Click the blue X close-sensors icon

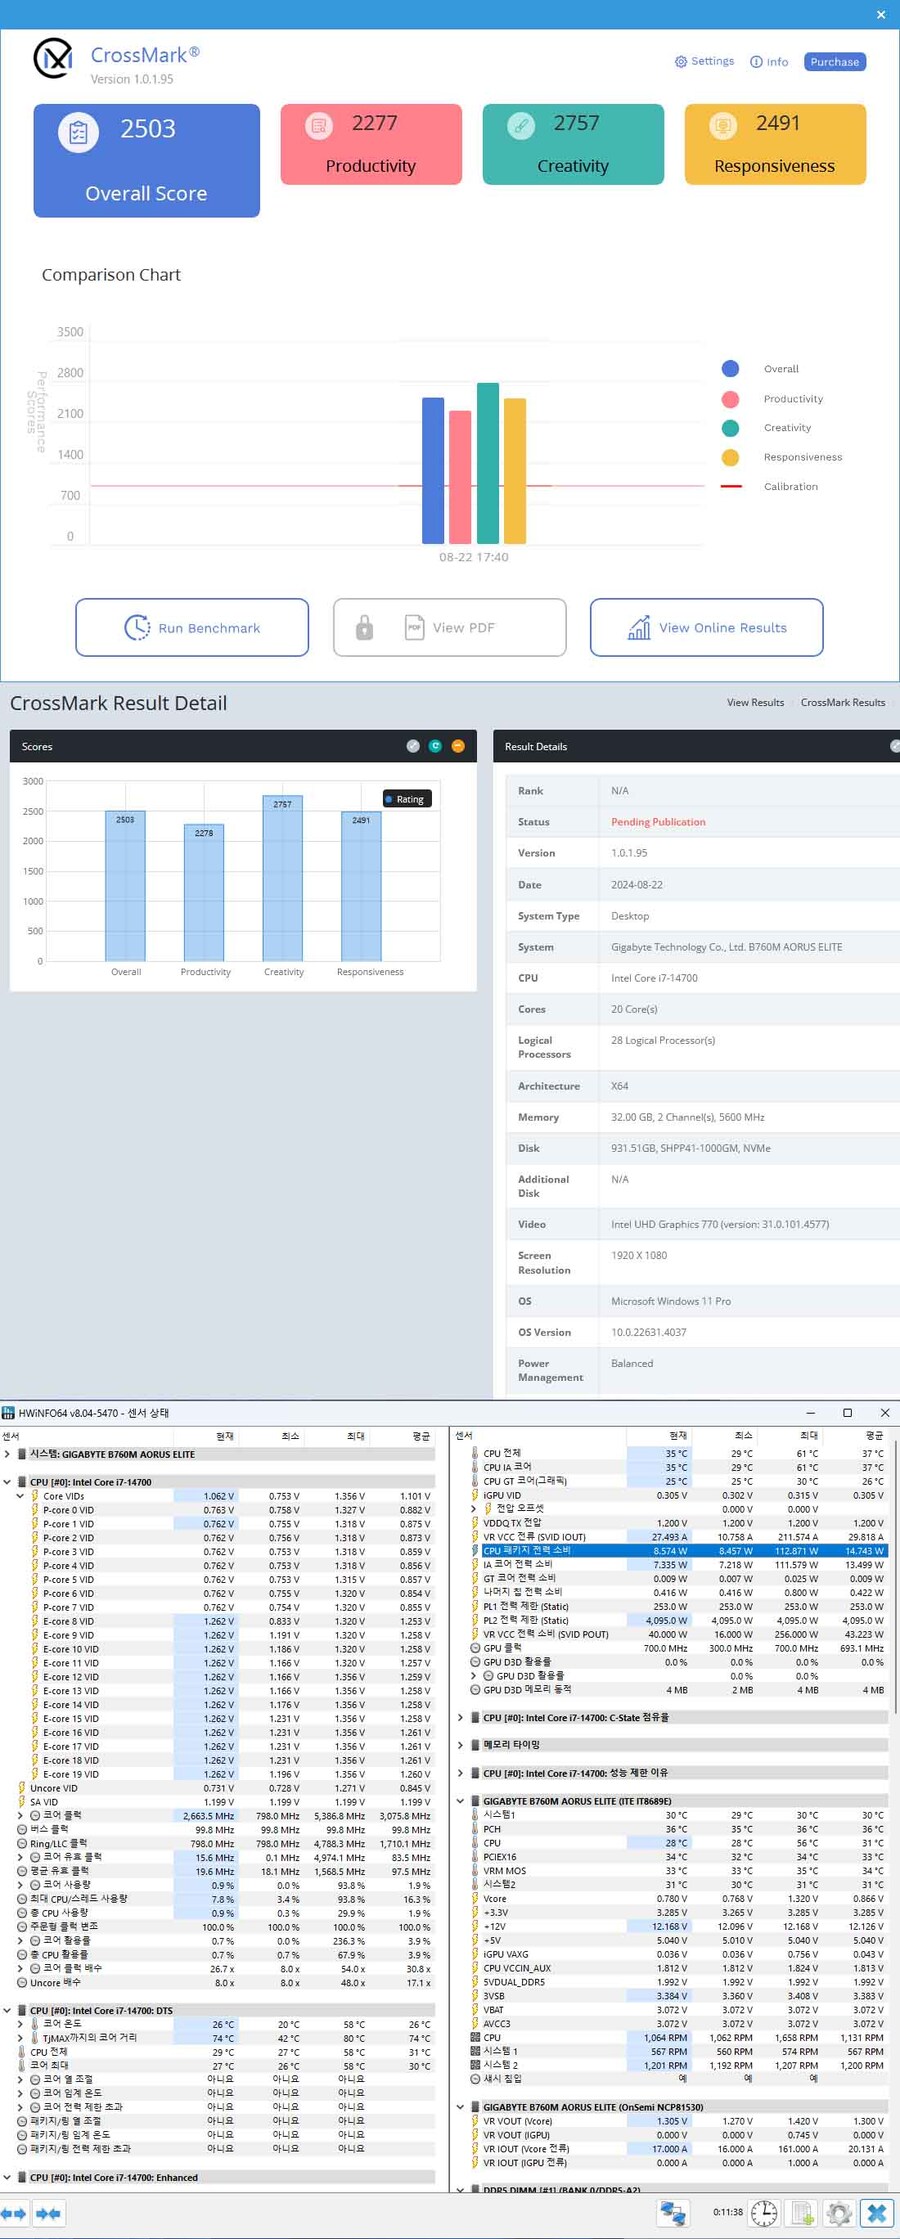(x=877, y=2213)
